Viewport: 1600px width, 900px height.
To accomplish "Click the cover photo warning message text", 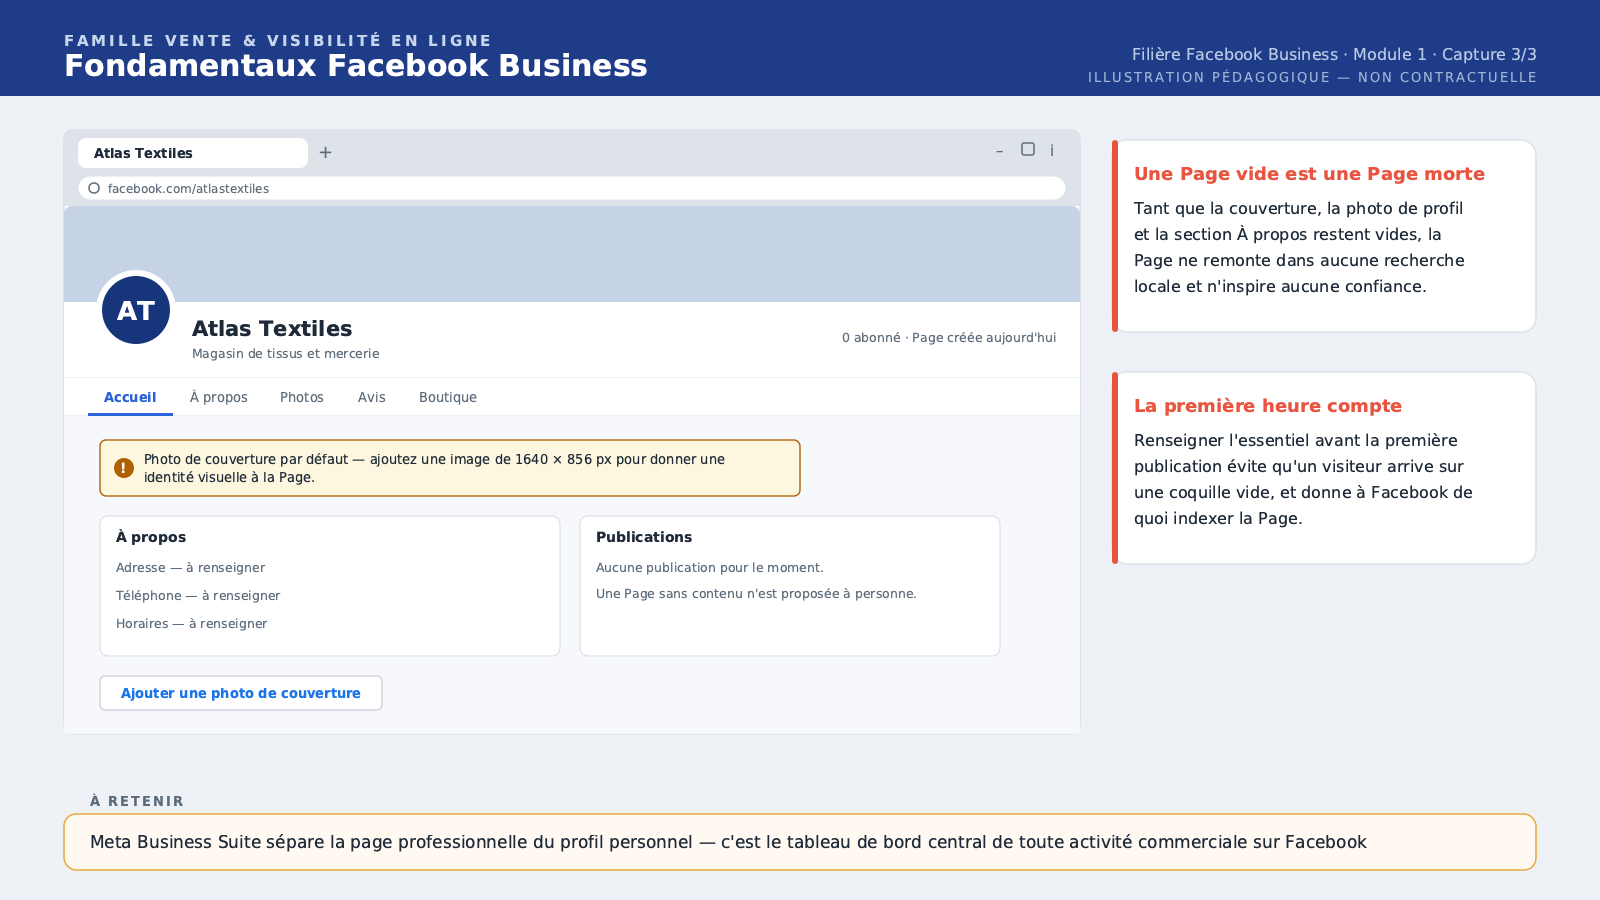I will click(x=434, y=468).
